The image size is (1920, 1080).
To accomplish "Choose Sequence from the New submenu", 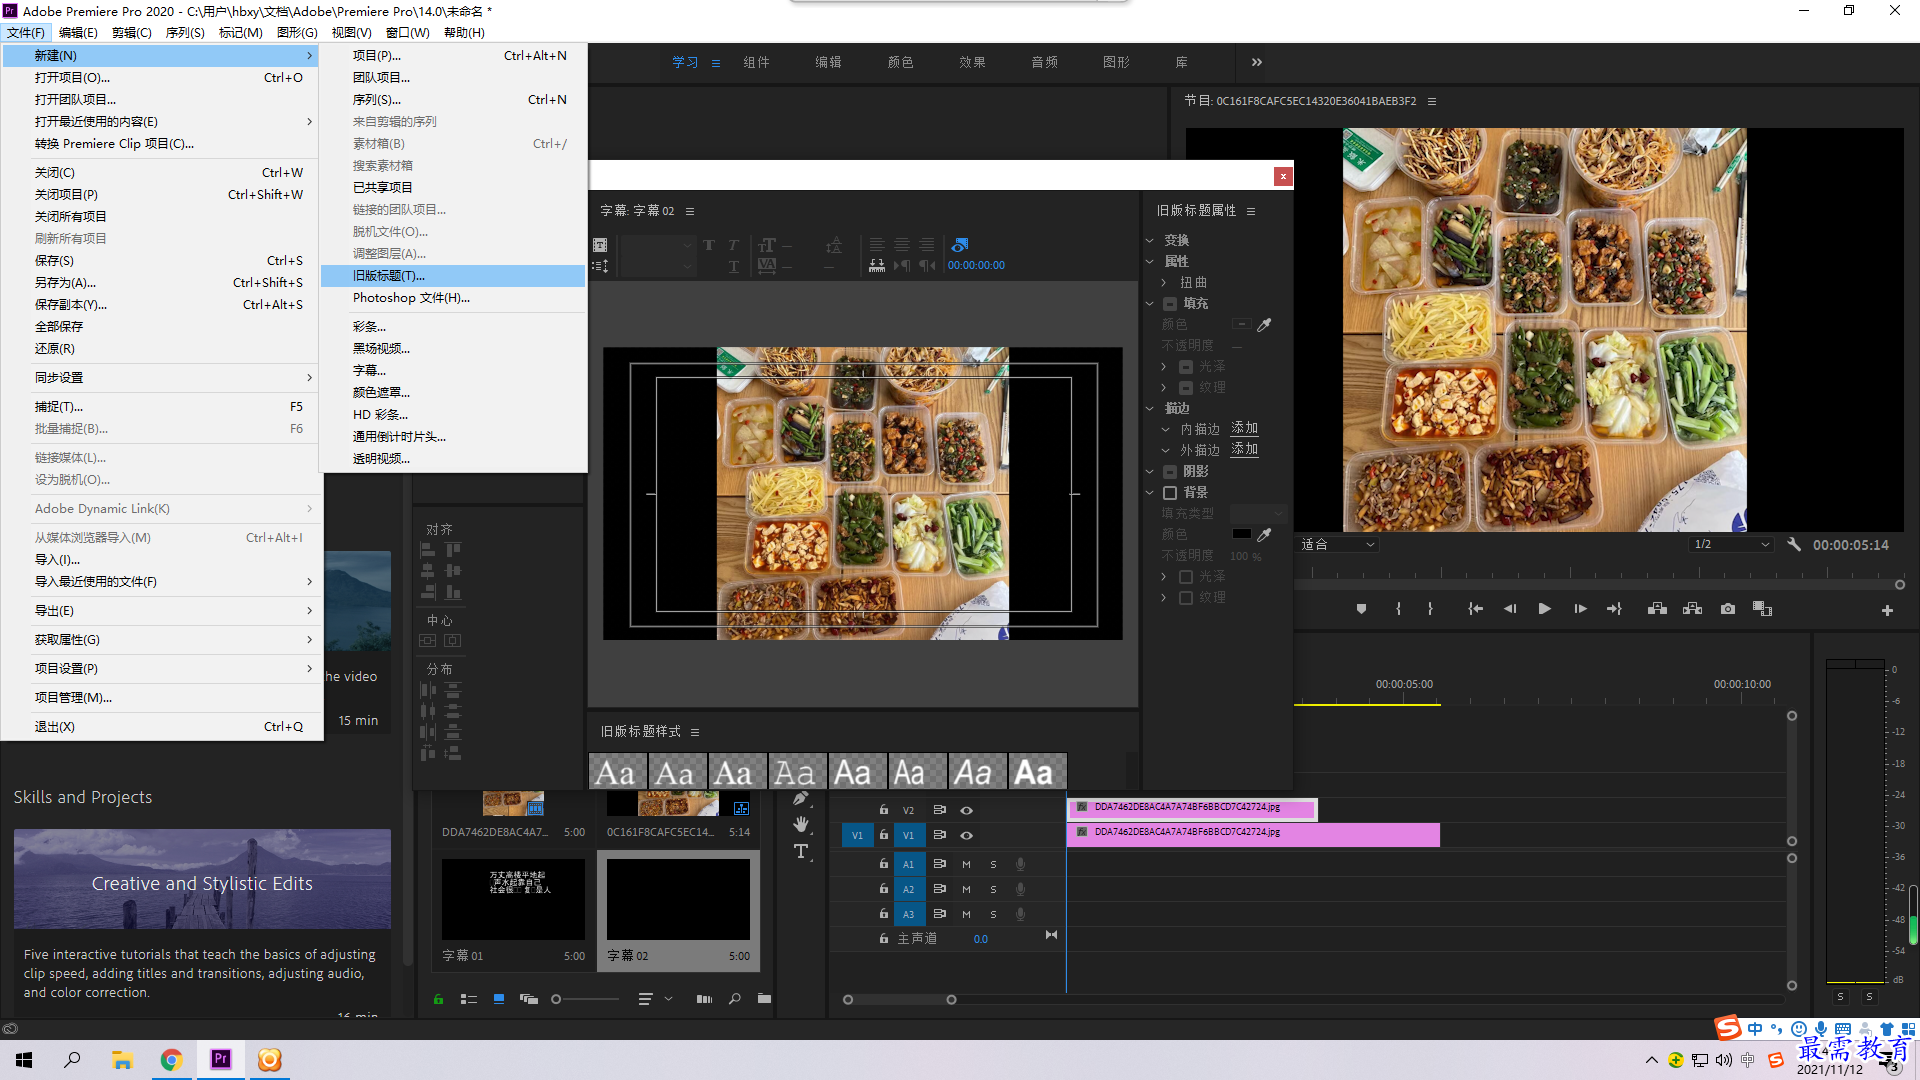I will tap(453, 100).
